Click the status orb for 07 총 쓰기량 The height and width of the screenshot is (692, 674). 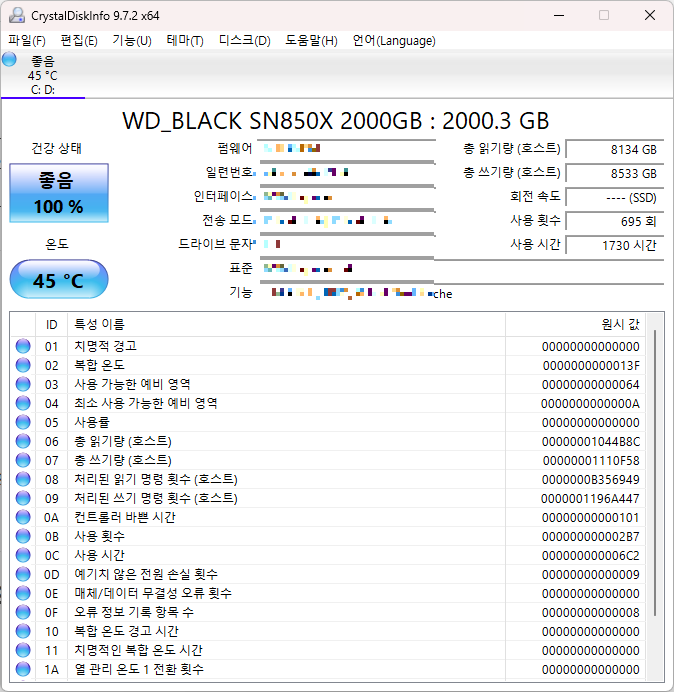click(23, 460)
